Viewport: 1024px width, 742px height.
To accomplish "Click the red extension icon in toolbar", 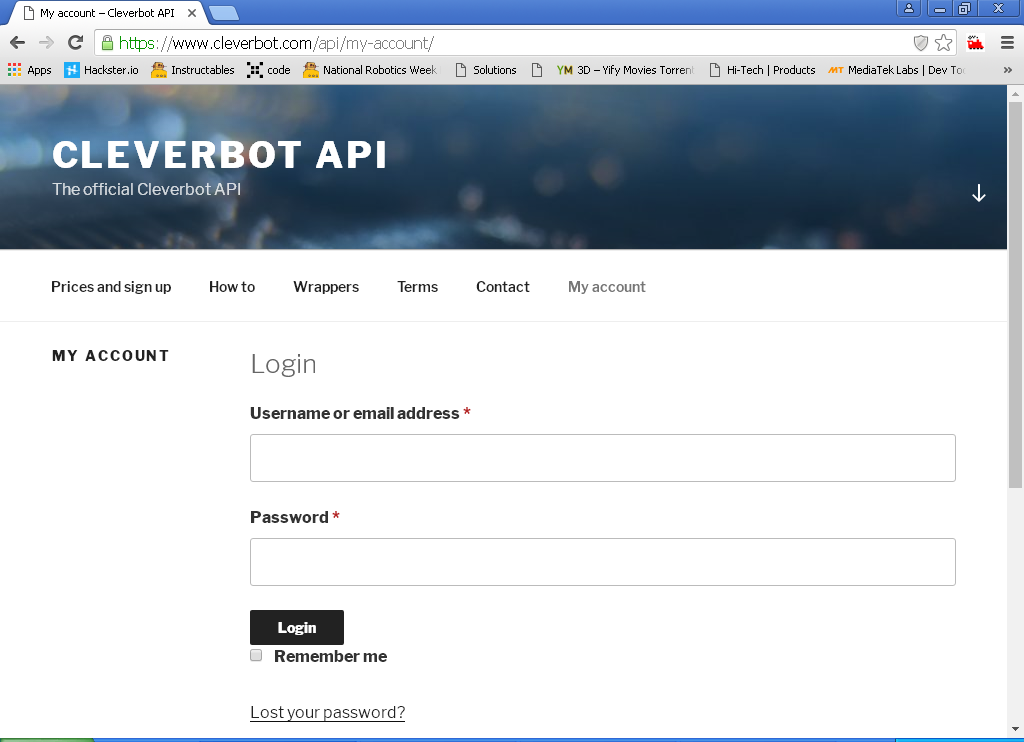I will 976,43.
